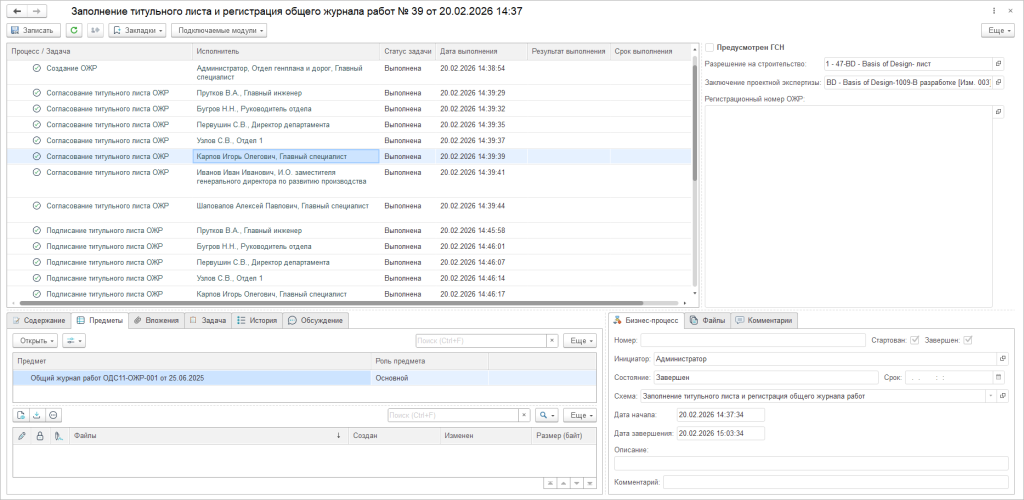Image resolution: width=1024 pixels, height=500 pixels.
Task: Switch to the История tab
Action: click(258, 320)
